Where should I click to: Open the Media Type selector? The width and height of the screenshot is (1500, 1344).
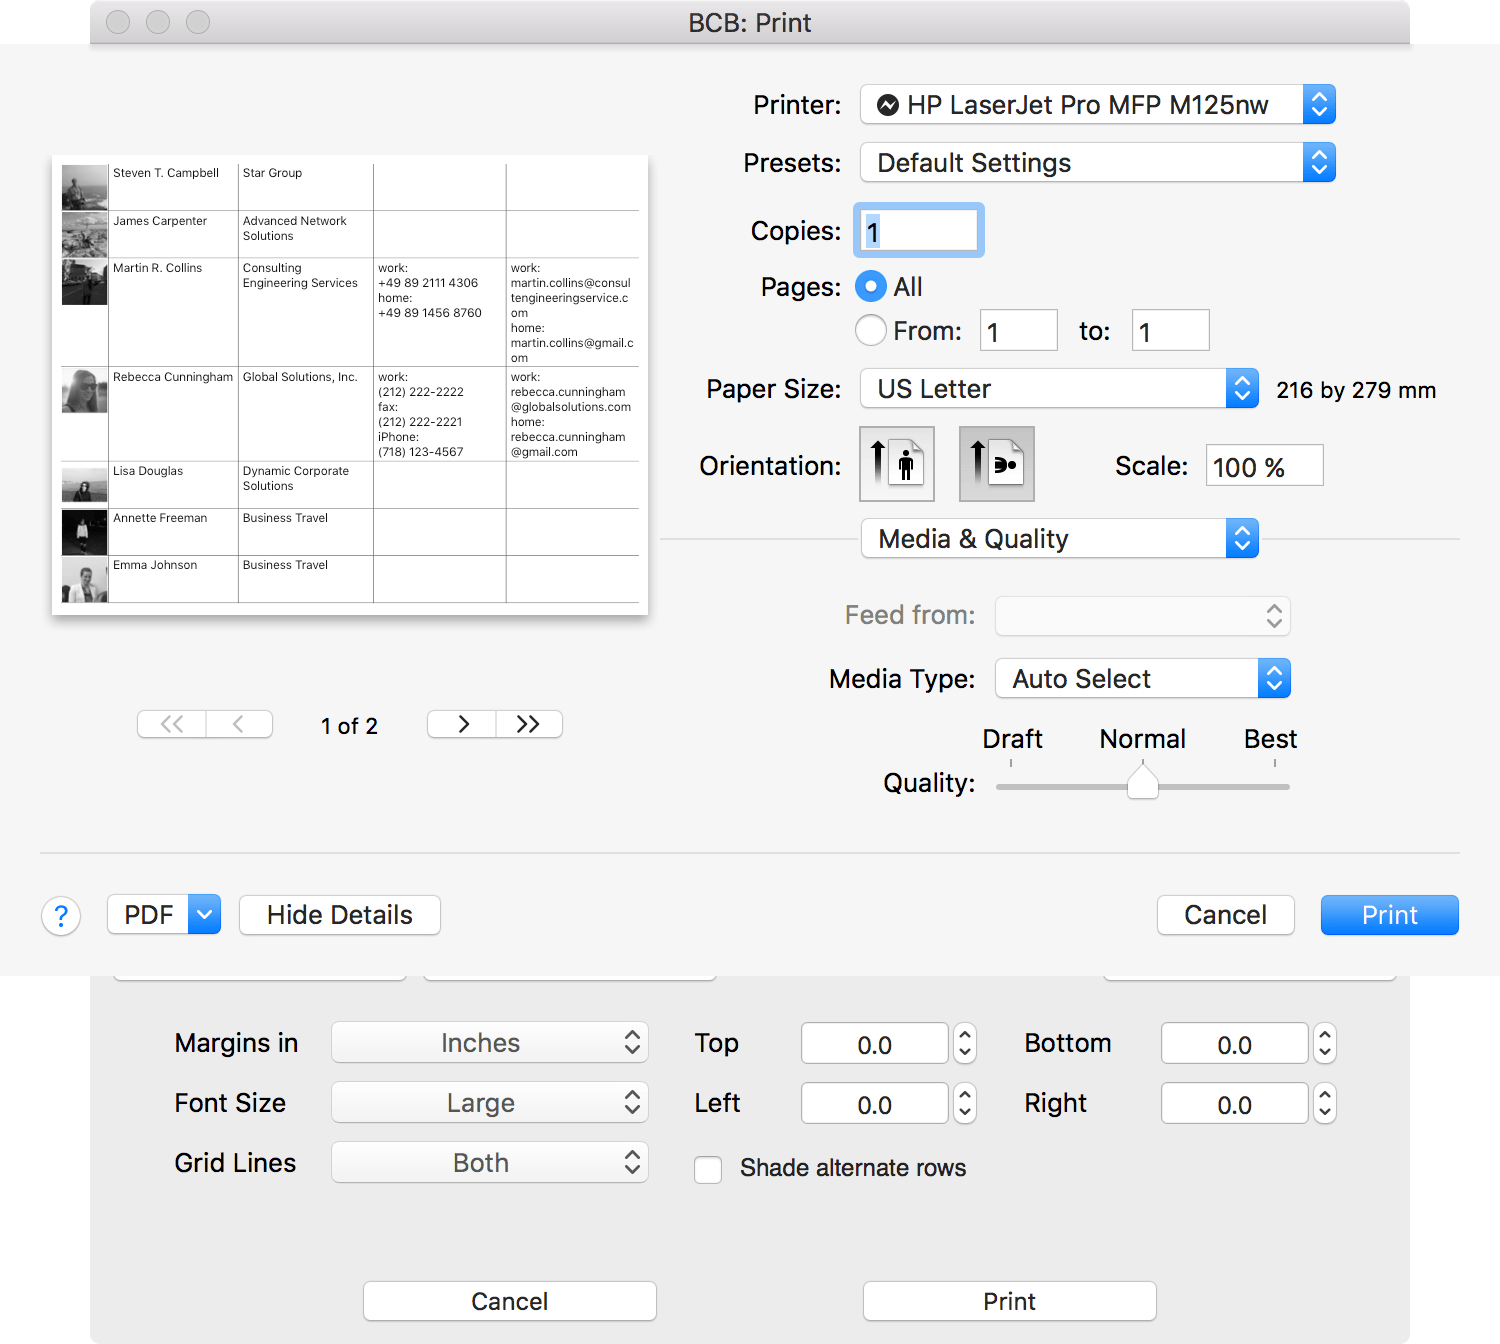tap(1142, 678)
